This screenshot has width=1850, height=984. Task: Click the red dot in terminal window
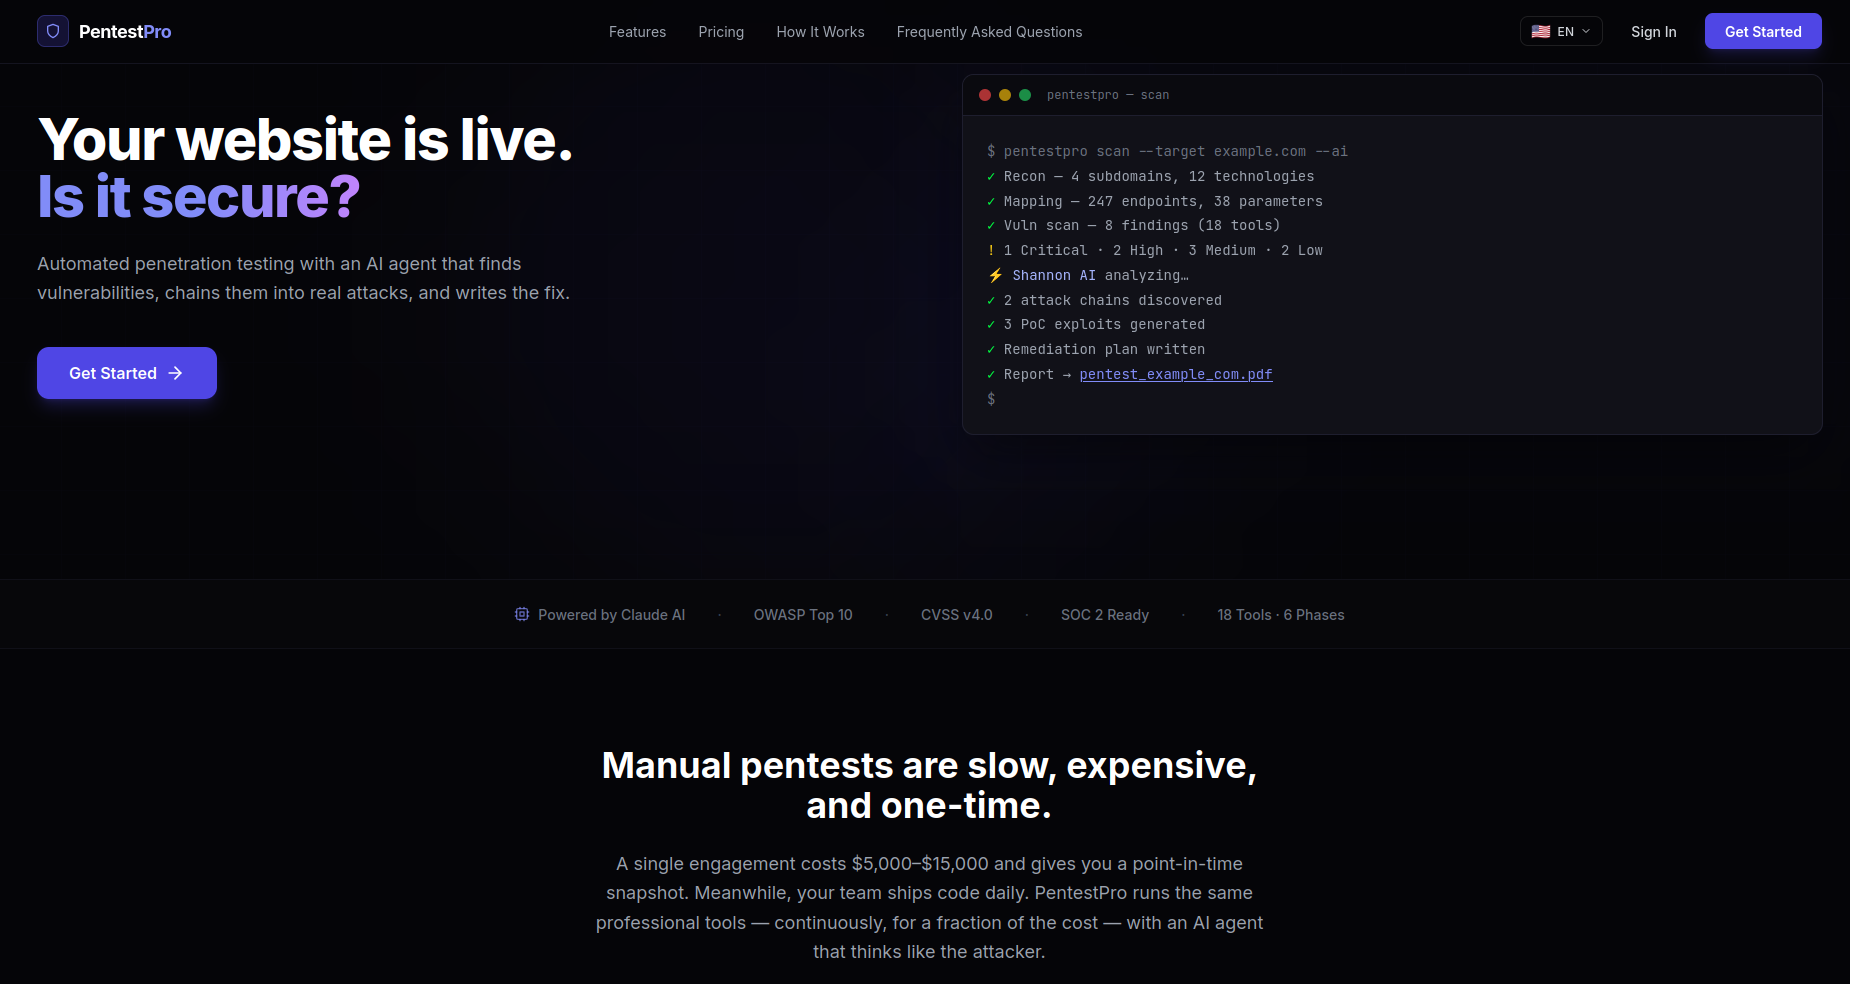coord(985,95)
